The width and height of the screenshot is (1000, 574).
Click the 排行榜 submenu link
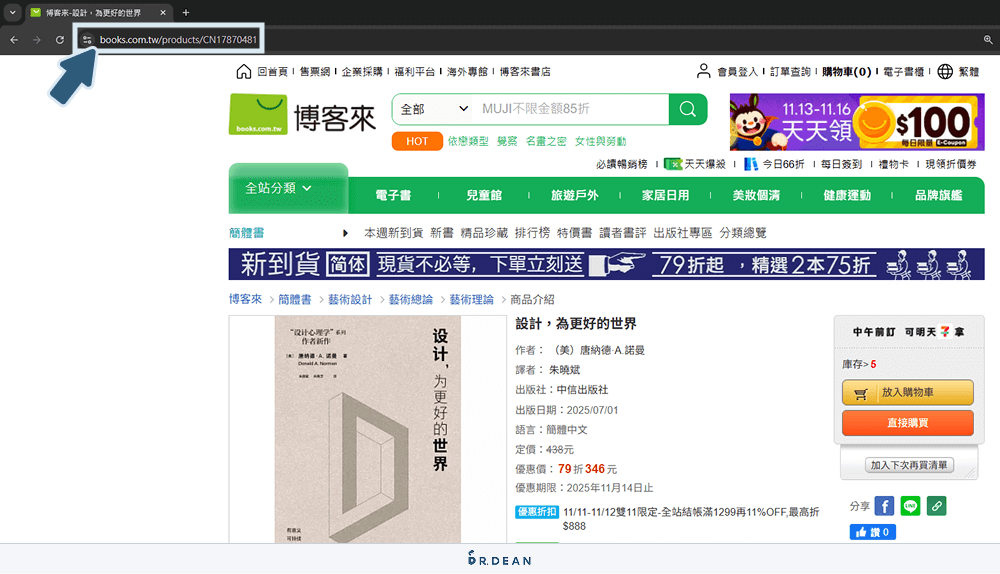tap(532, 233)
